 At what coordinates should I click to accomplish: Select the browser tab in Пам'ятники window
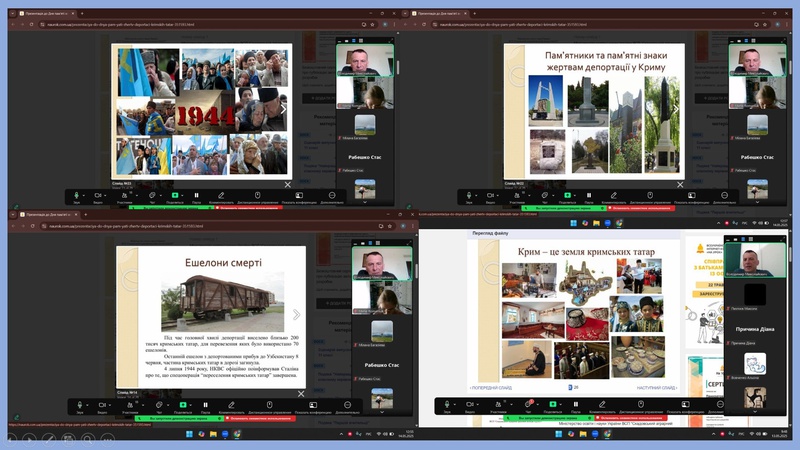pyautogui.click(x=439, y=13)
